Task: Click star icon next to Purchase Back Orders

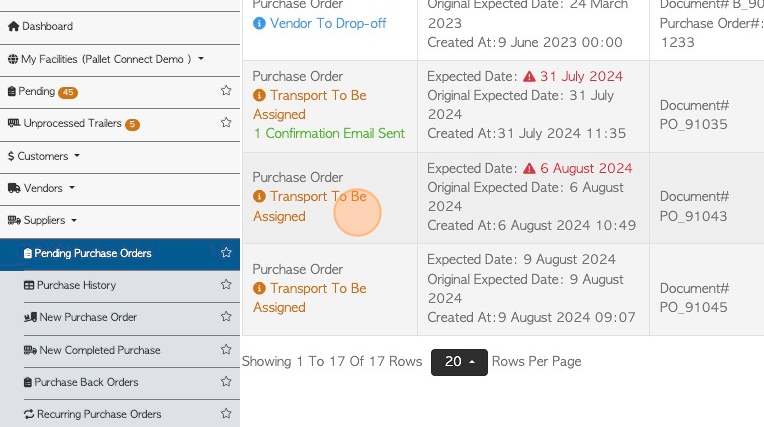Action: [x=226, y=382]
